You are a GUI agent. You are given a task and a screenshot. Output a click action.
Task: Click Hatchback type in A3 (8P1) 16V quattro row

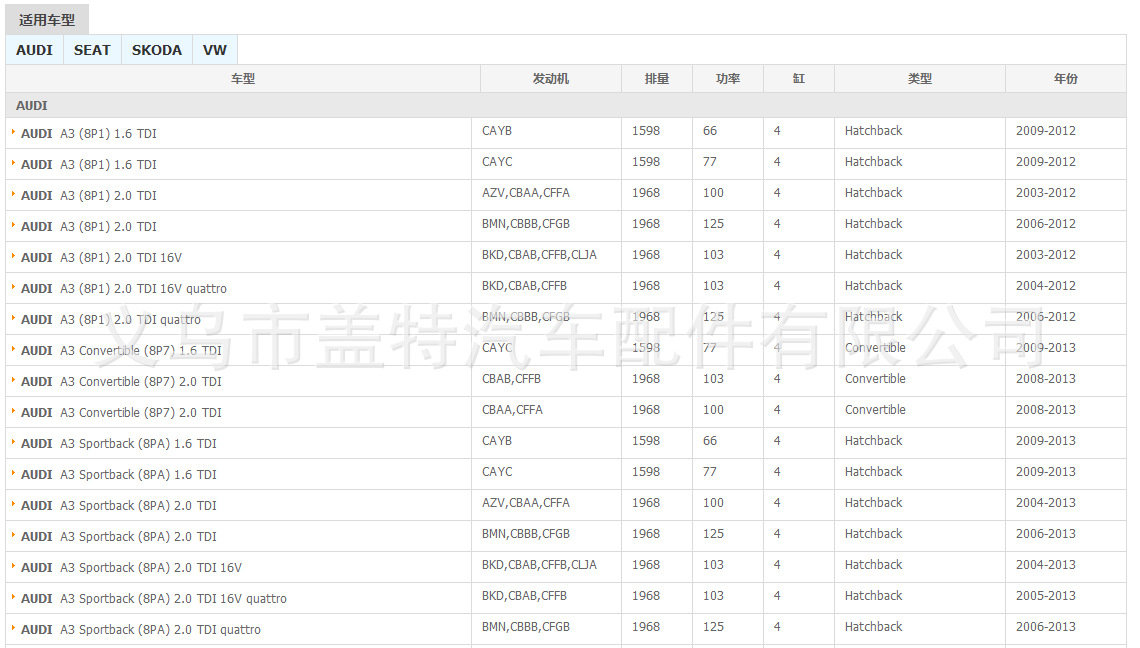(x=873, y=286)
